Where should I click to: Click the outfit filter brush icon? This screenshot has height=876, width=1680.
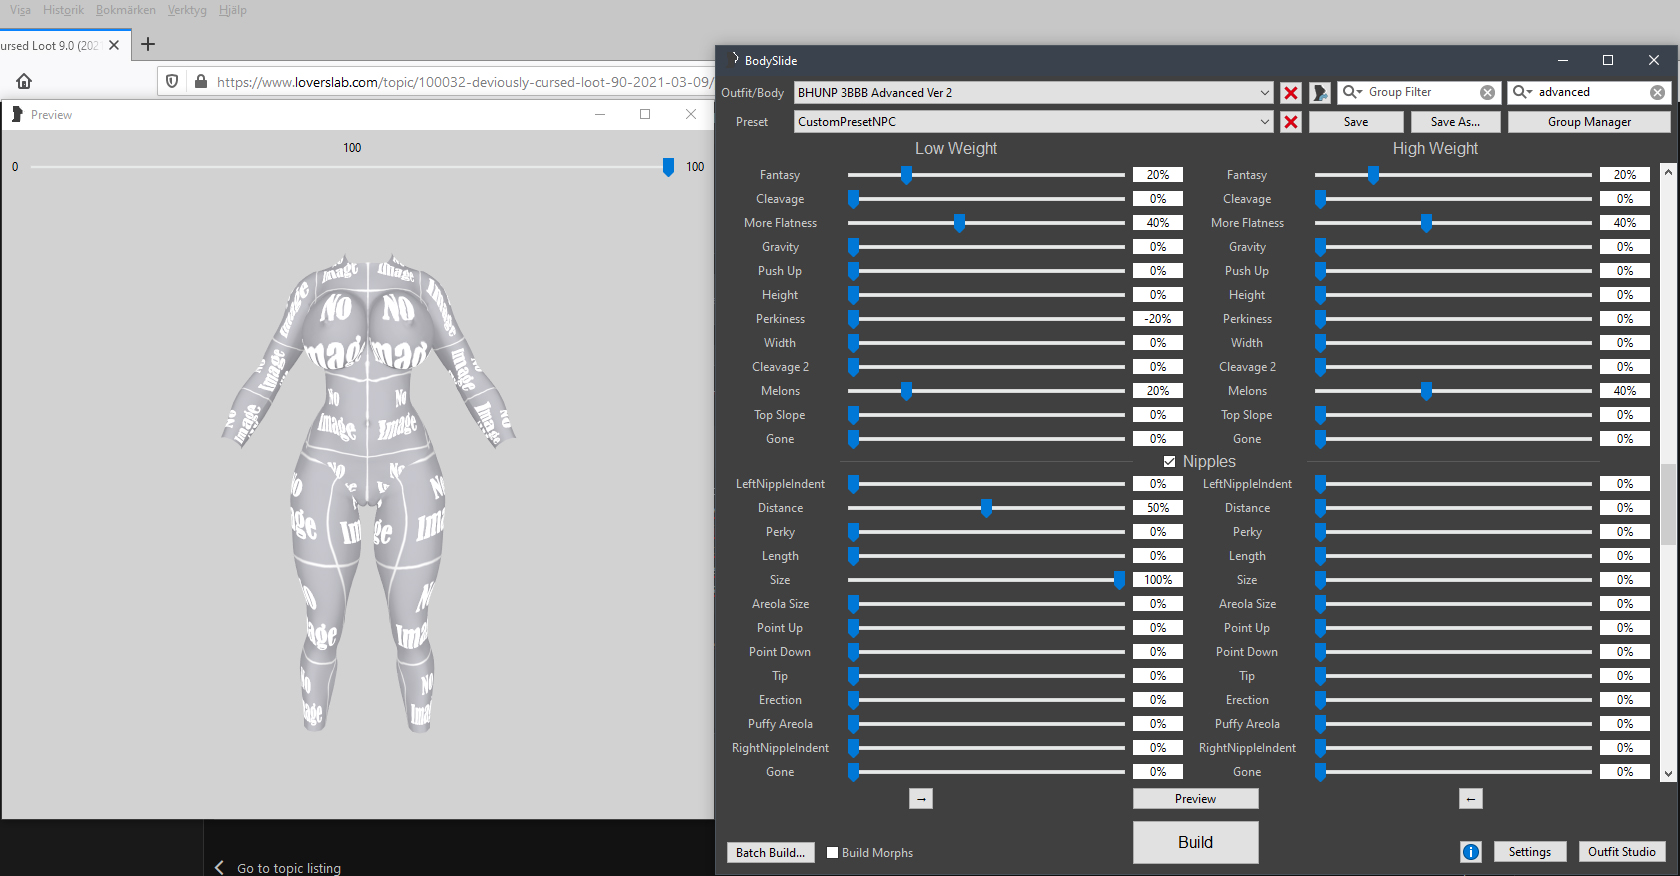tap(1320, 93)
